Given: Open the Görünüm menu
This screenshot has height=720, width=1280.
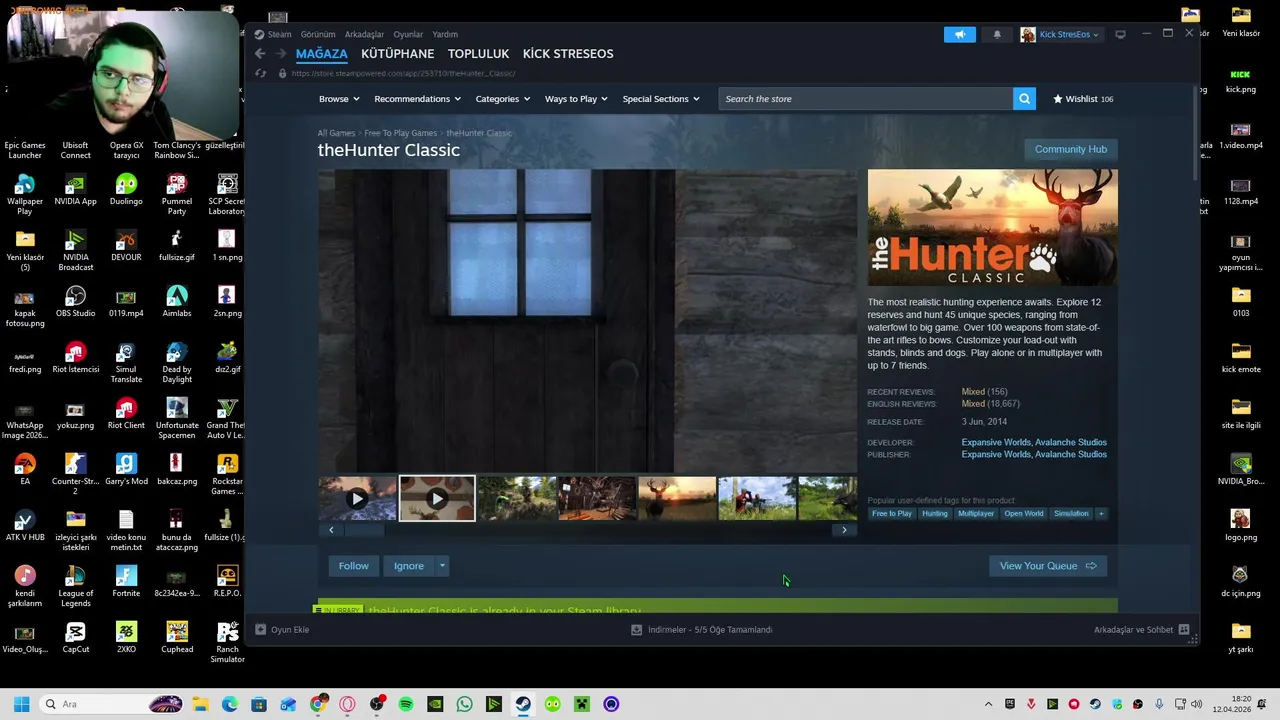Looking at the screenshot, I should [318, 34].
